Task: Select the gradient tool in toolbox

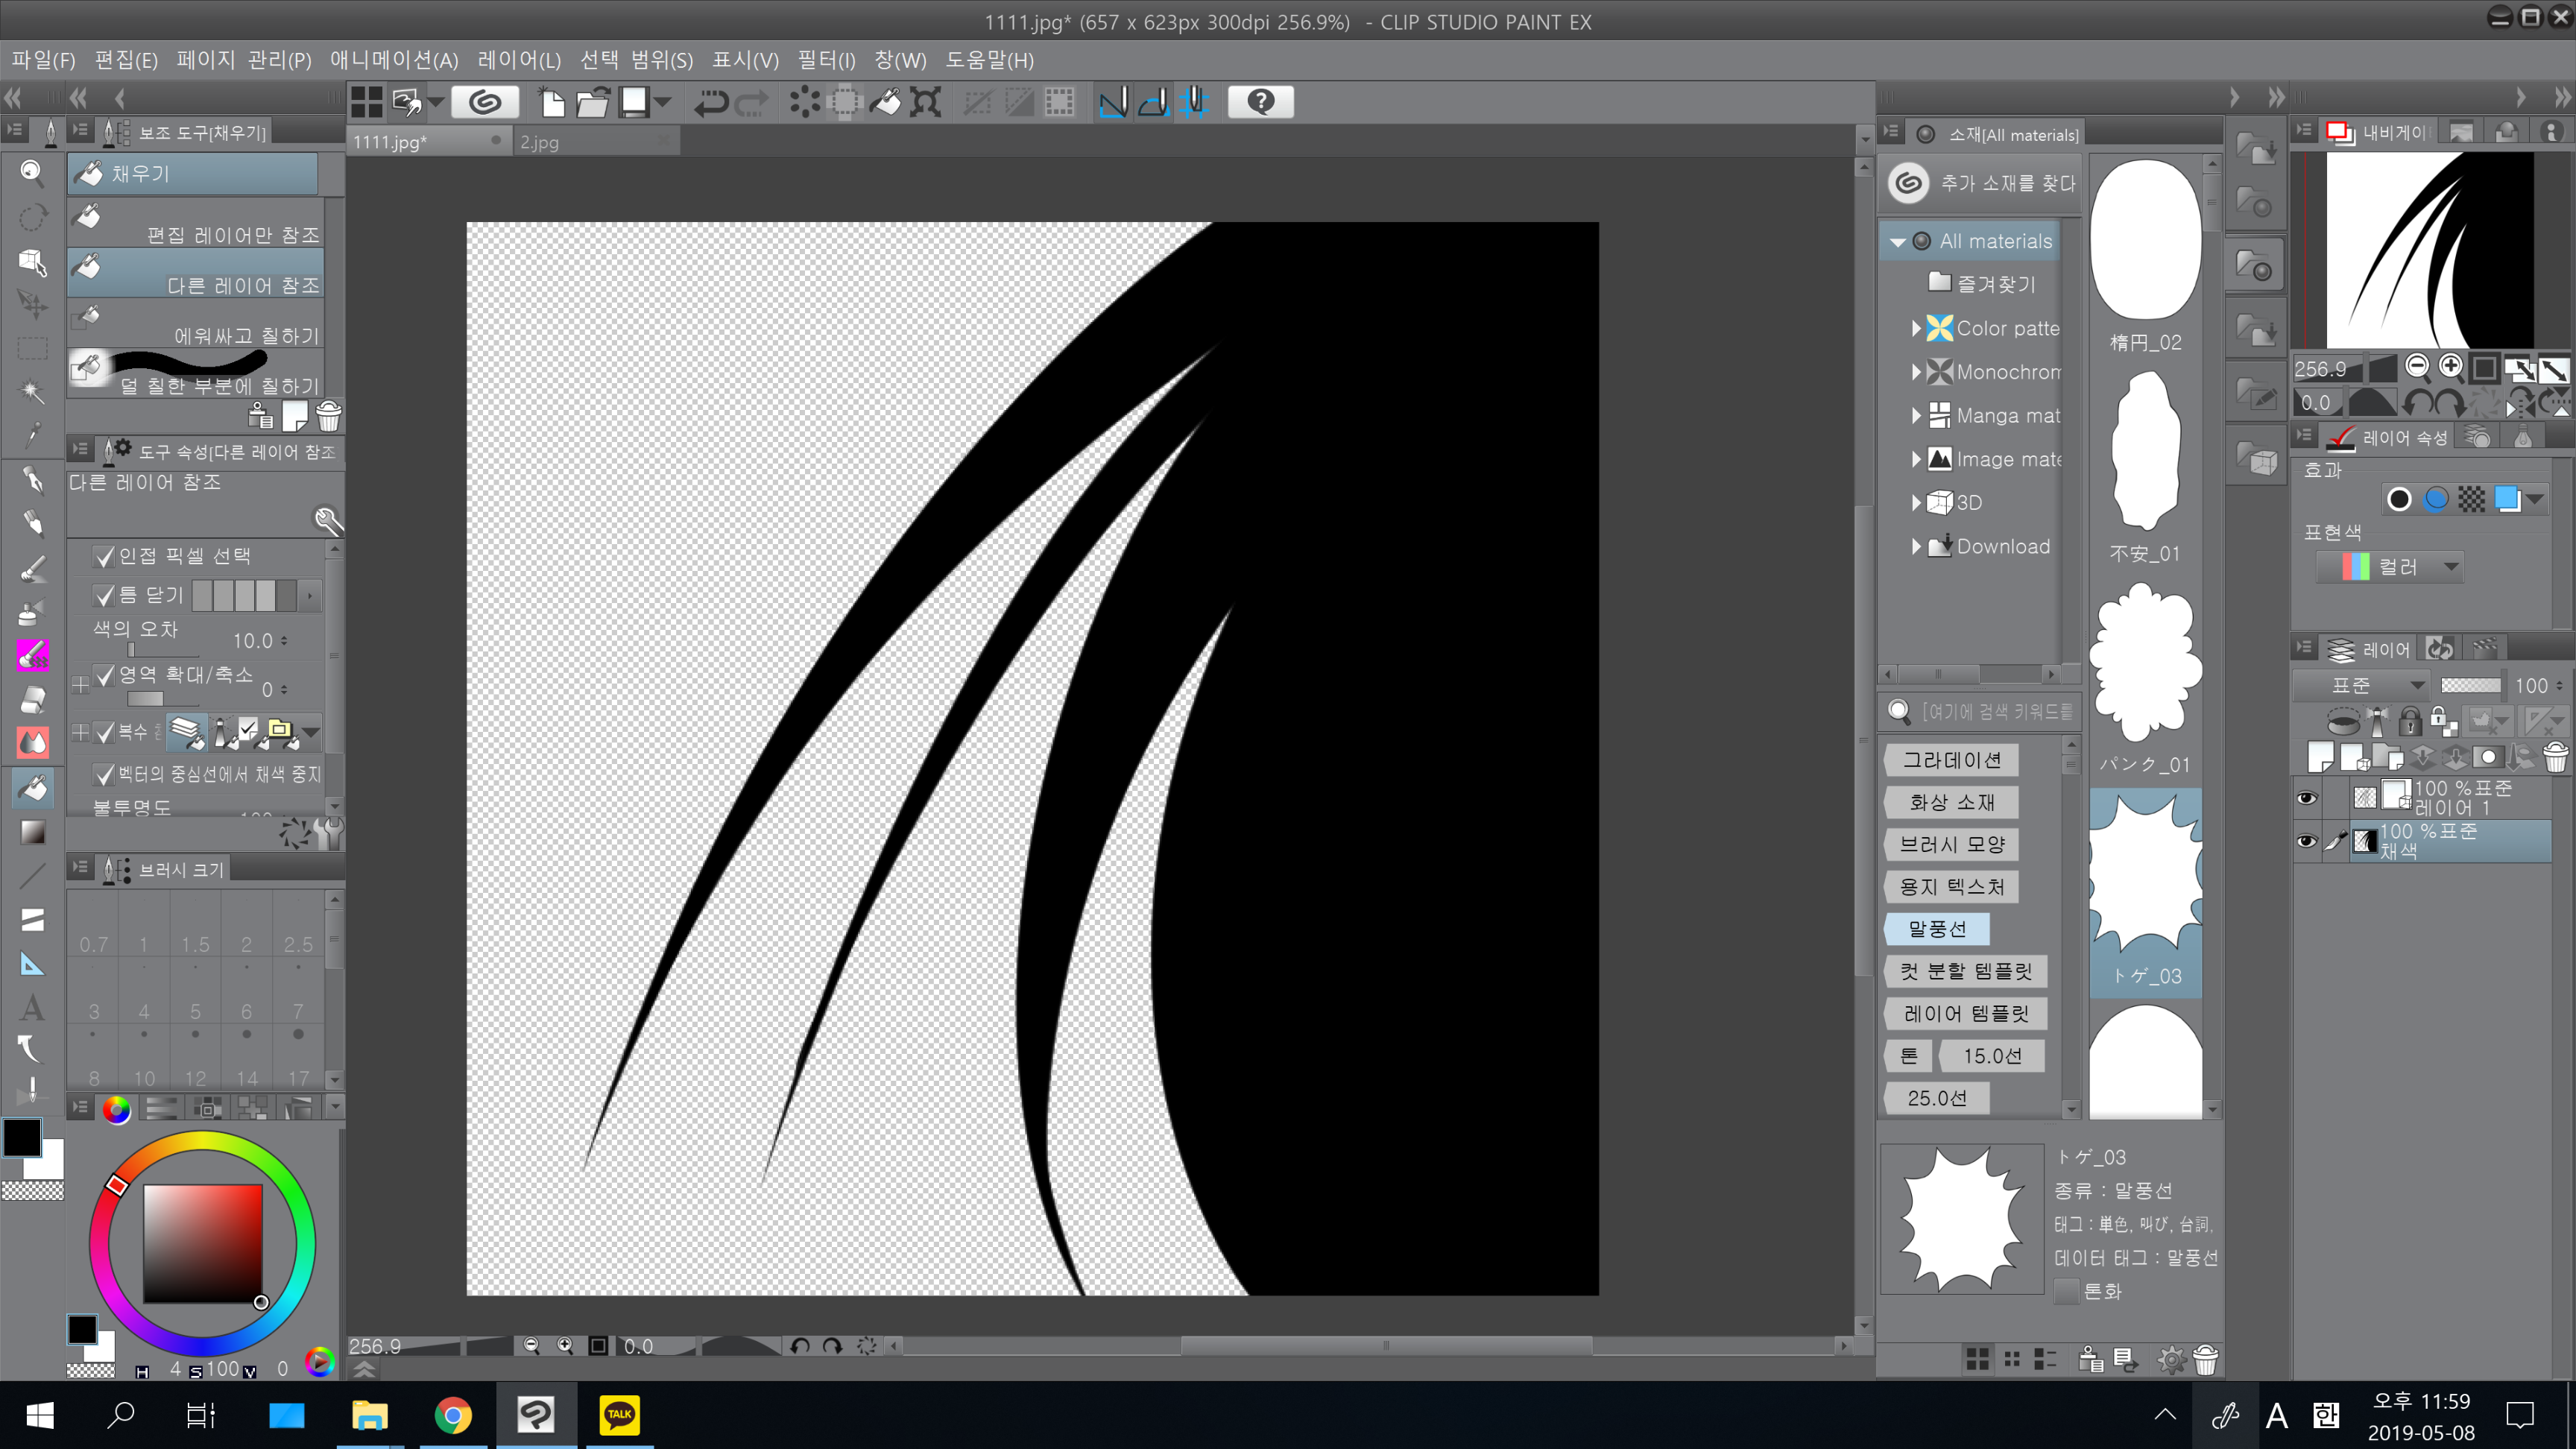Action: point(32,832)
